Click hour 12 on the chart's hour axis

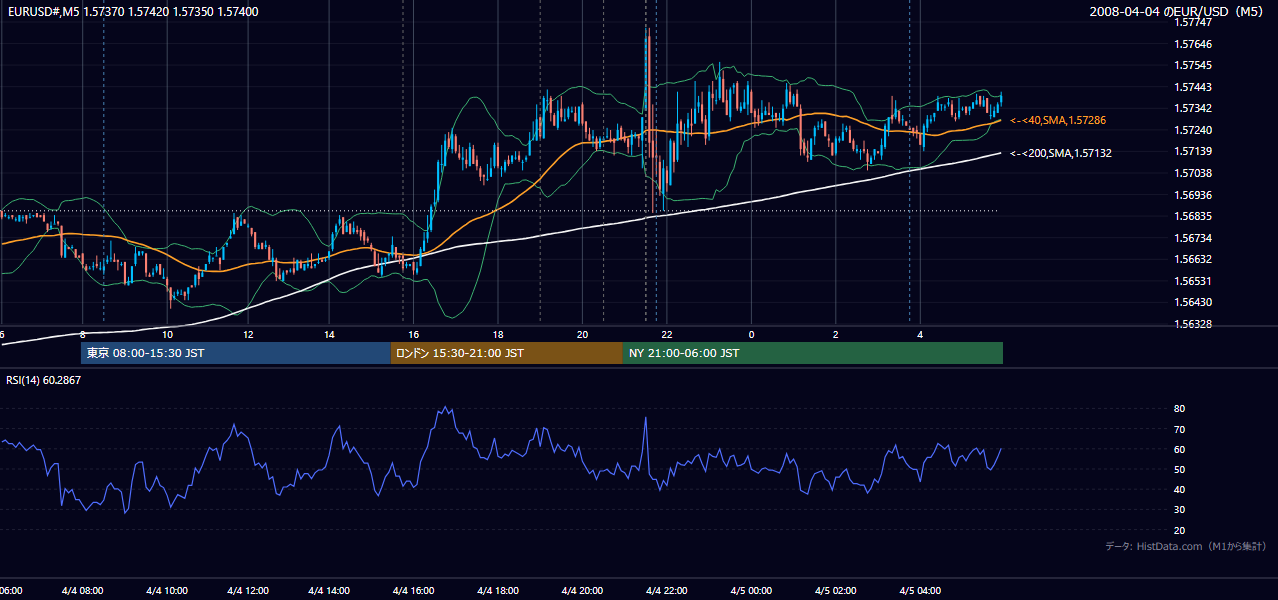[248, 334]
